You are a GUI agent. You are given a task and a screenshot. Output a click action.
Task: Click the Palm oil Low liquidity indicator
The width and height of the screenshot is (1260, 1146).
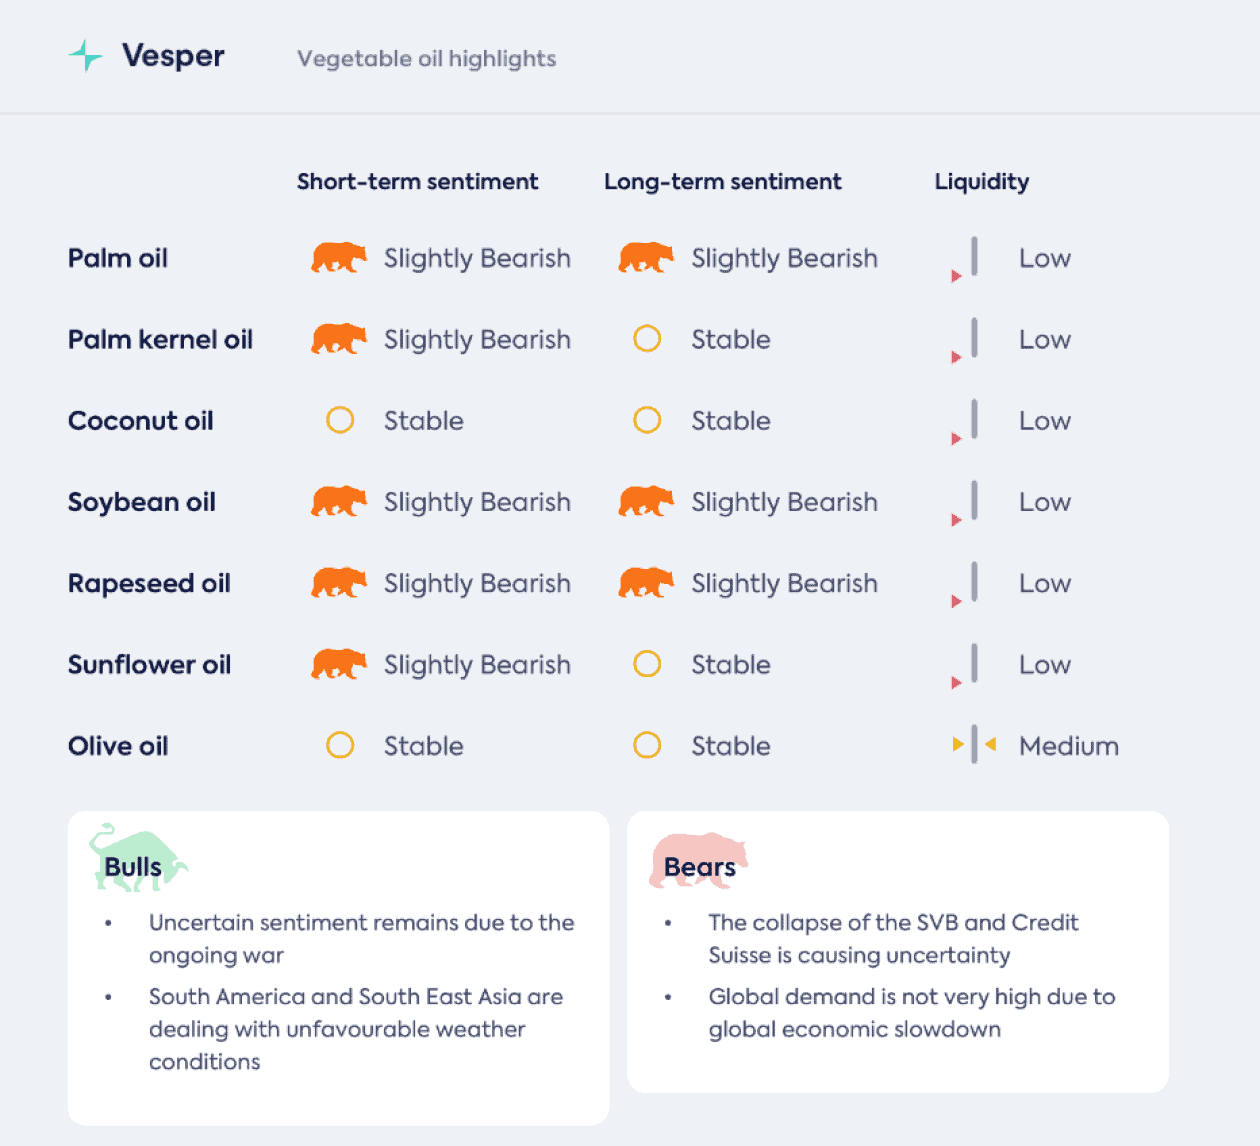click(965, 260)
